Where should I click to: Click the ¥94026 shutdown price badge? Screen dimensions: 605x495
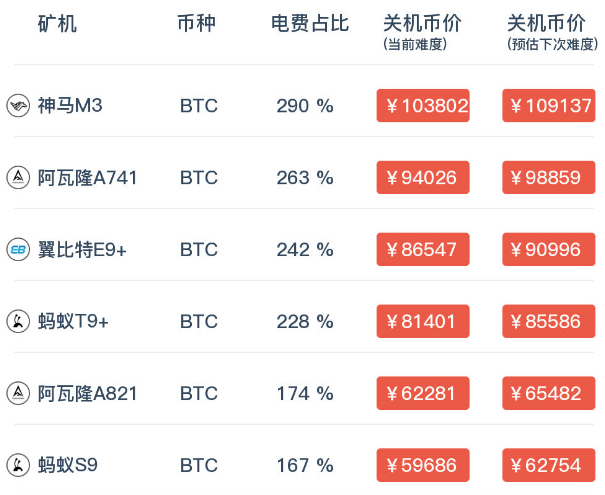[423, 177]
